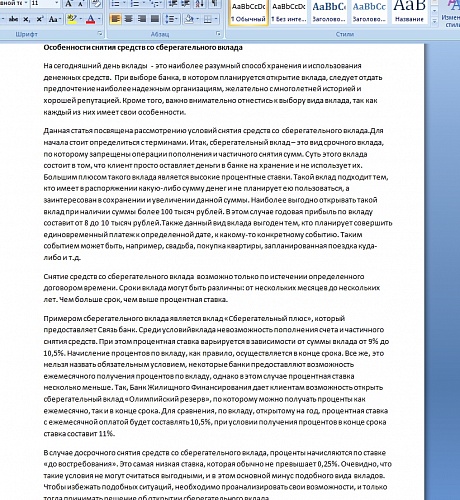Toggle subscript formatting
This screenshot has width=460, height=500.
pyautogui.click(x=26, y=19)
